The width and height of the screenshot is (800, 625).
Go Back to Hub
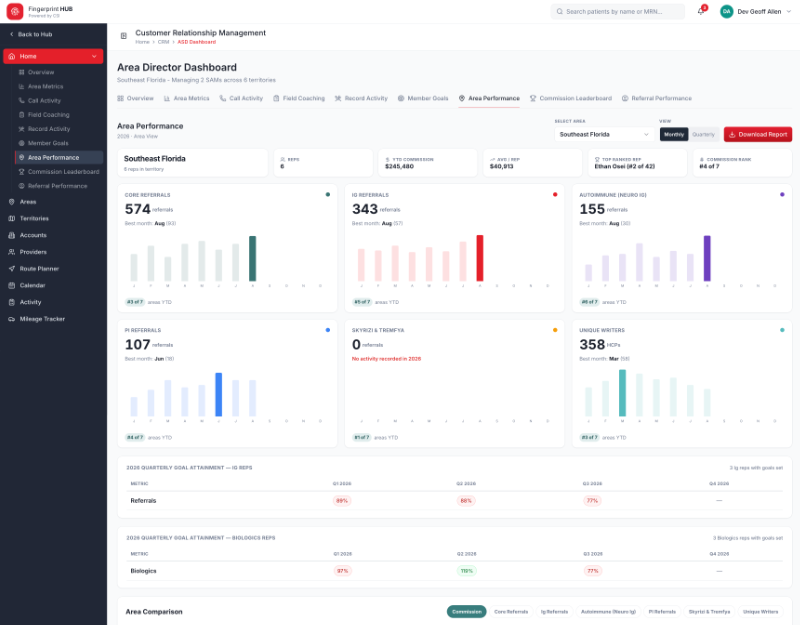coord(31,34)
